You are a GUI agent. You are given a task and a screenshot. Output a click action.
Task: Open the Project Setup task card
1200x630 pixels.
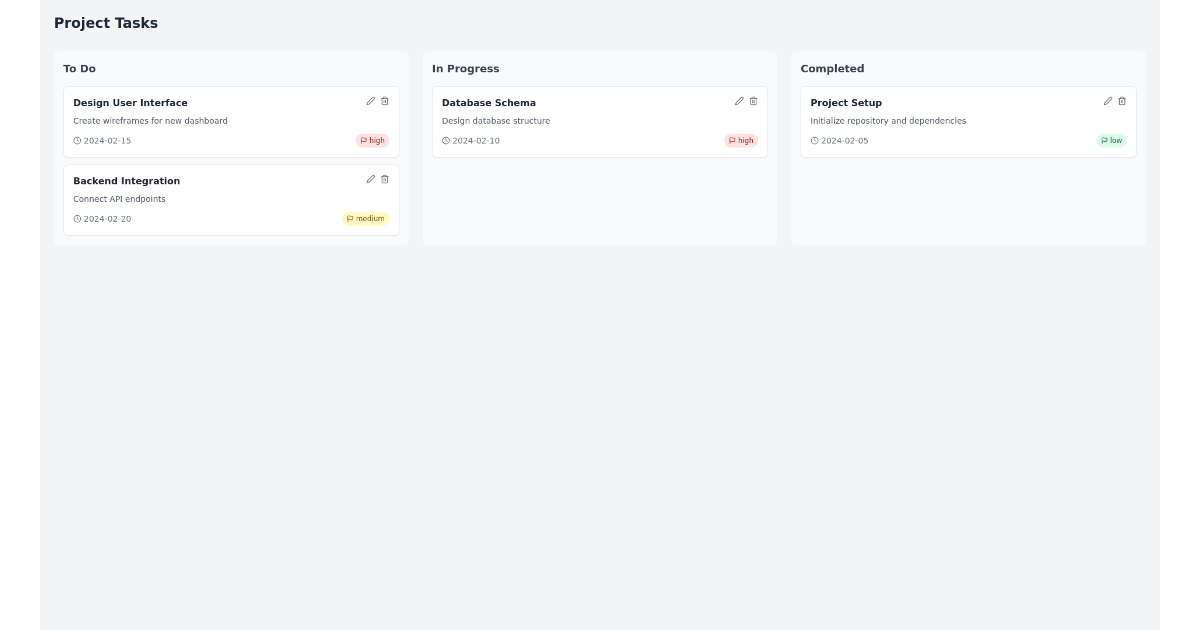pyautogui.click(x=968, y=121)
